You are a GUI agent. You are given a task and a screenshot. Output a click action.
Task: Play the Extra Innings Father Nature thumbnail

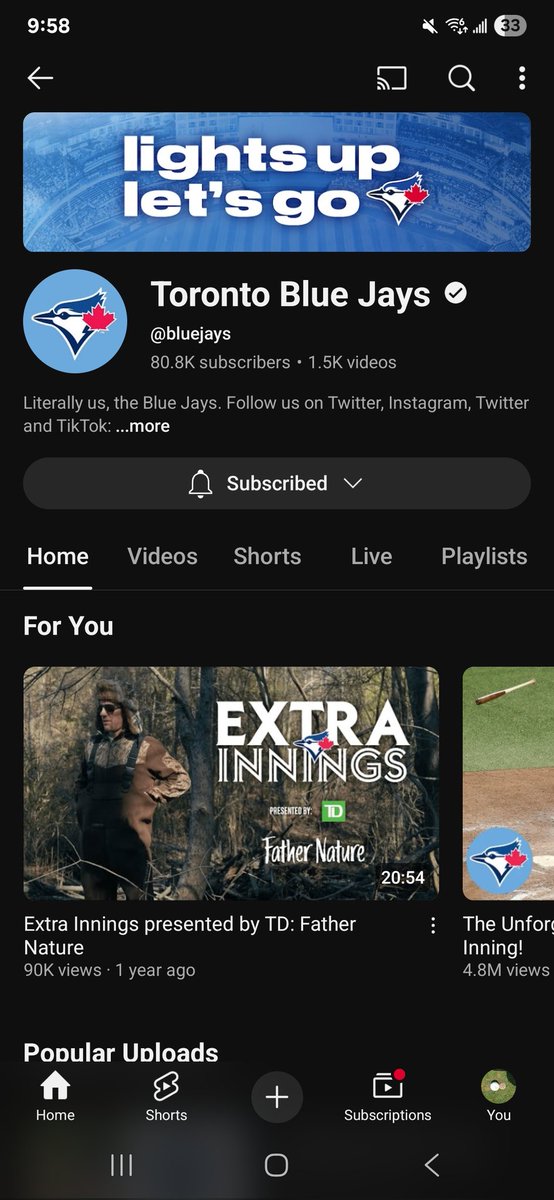231,783
